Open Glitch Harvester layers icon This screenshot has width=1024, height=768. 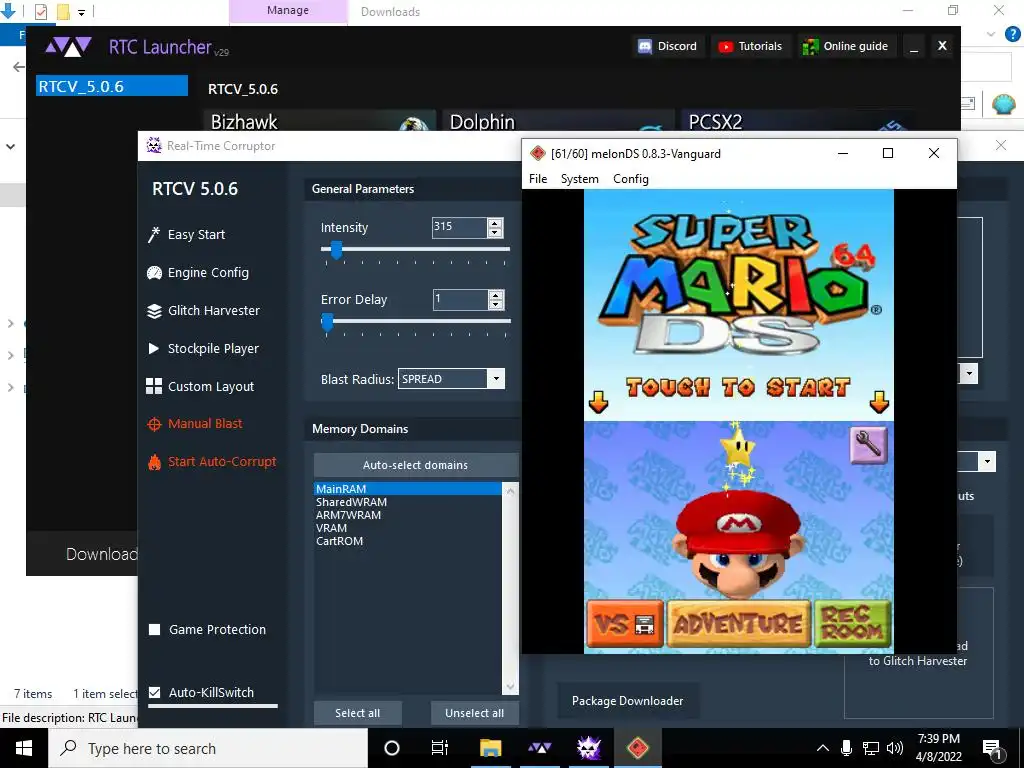pyautogui.click(x=154, y=311)
